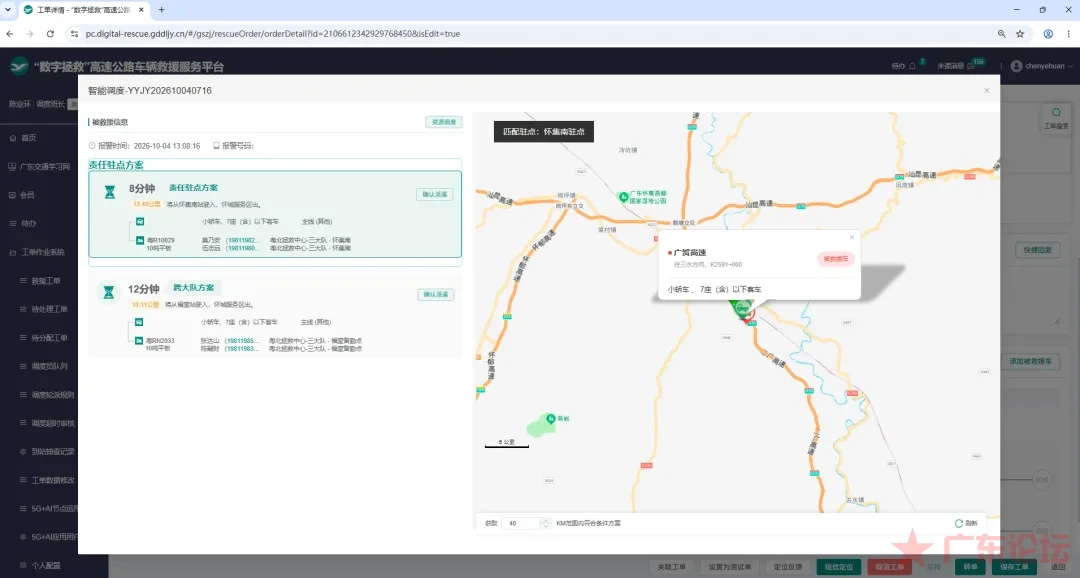The width and height of the screenshot is (1080, 578).
Task: Click the 被救援车 tag in the map popup
Action: (x=836, y=259)
